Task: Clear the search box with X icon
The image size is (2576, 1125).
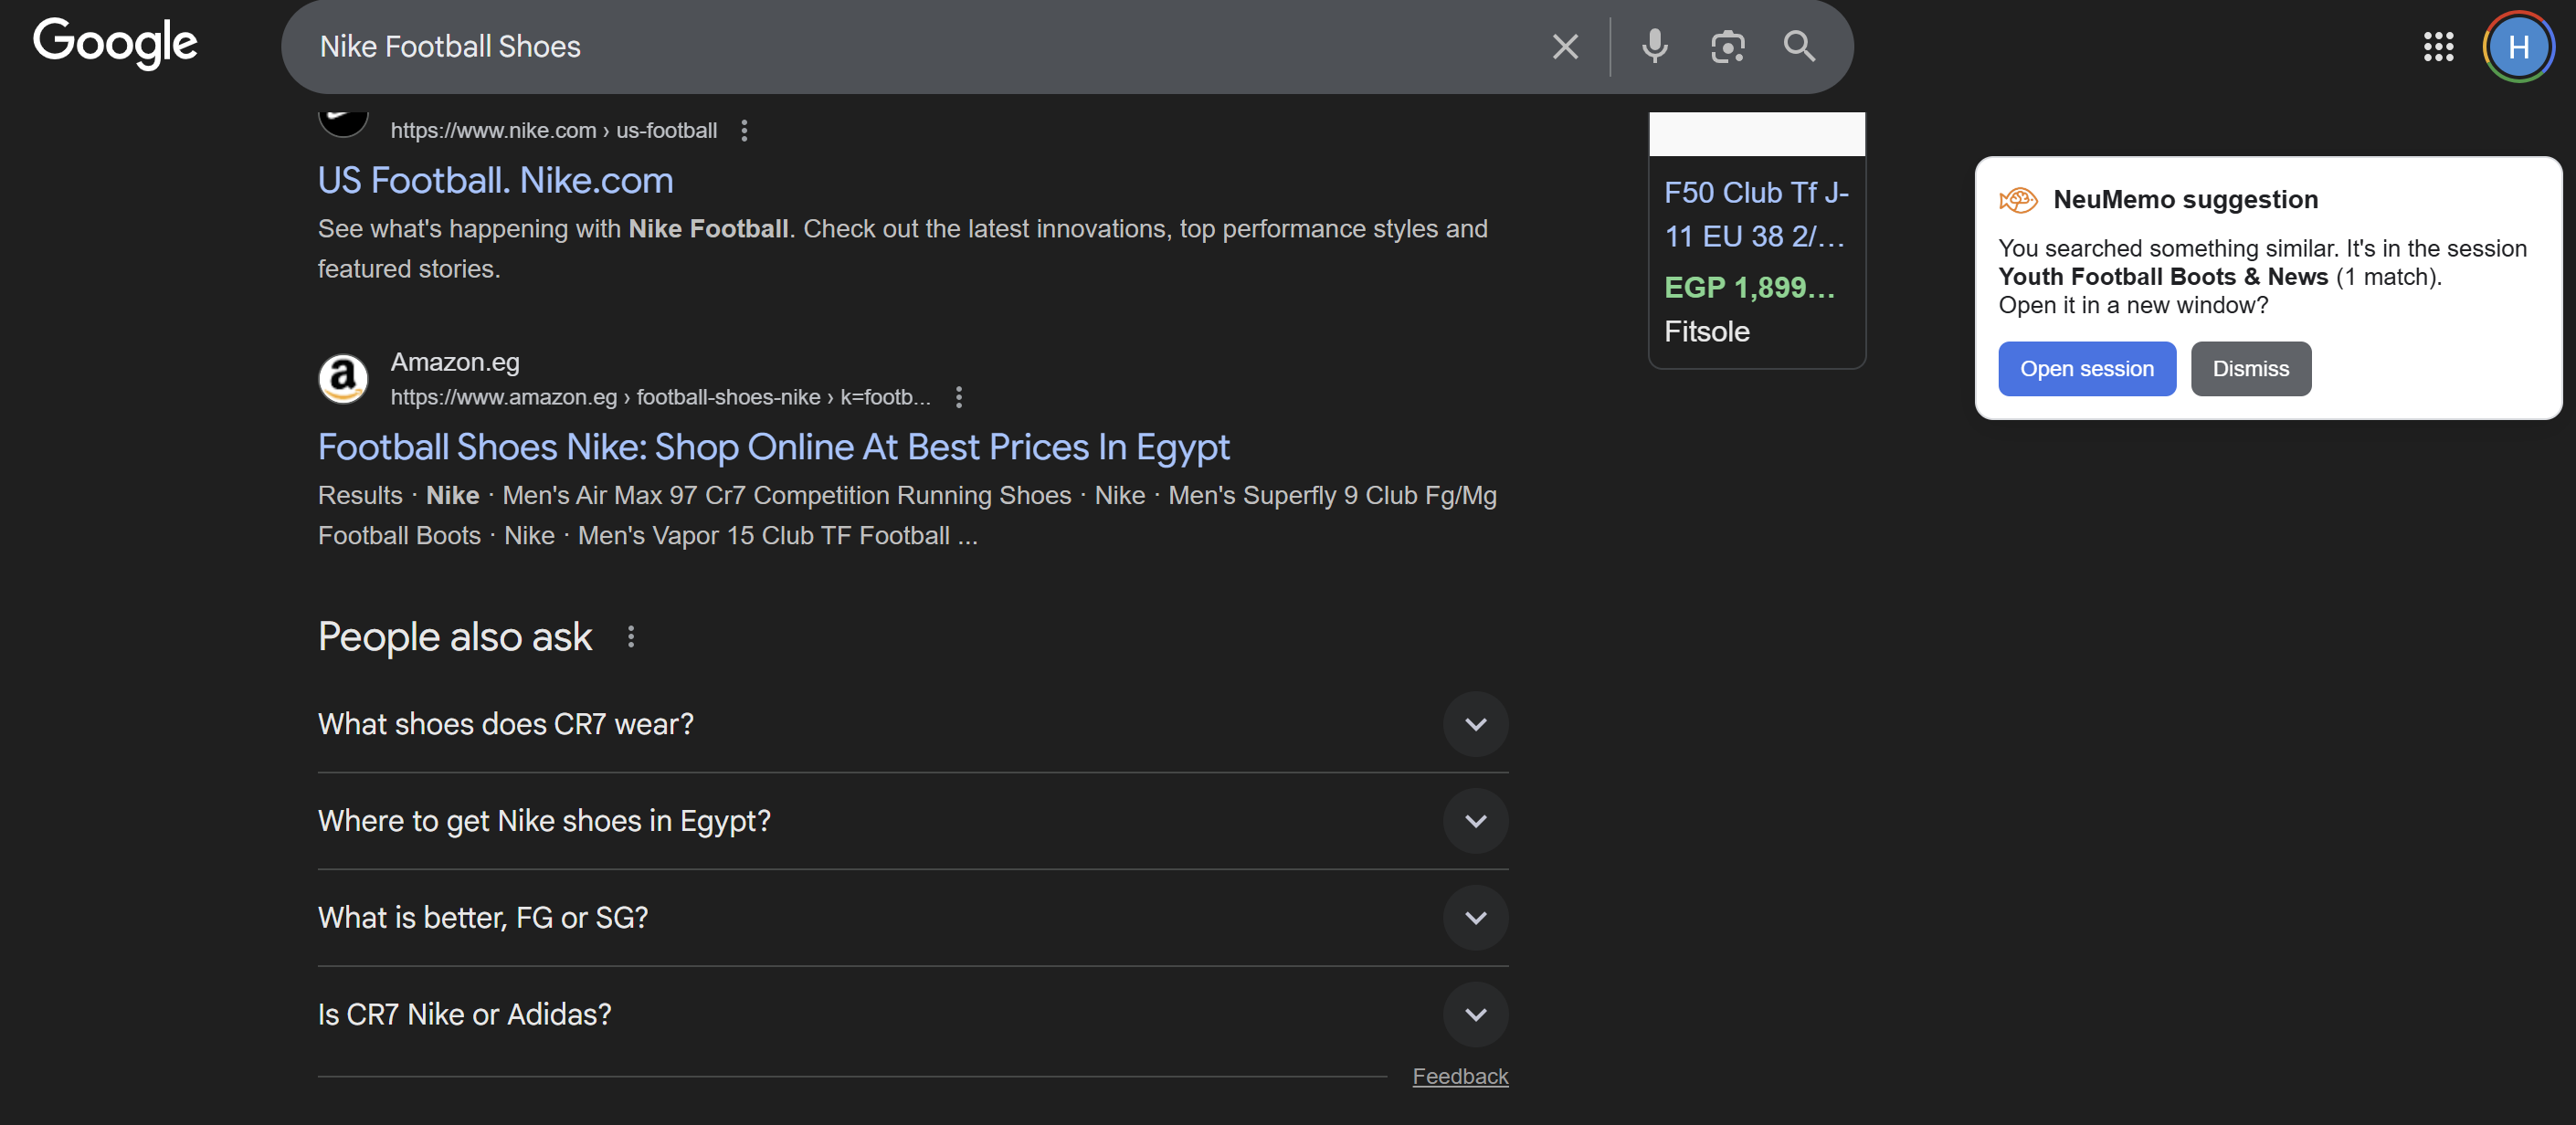Action: [x=1565, y=47]
